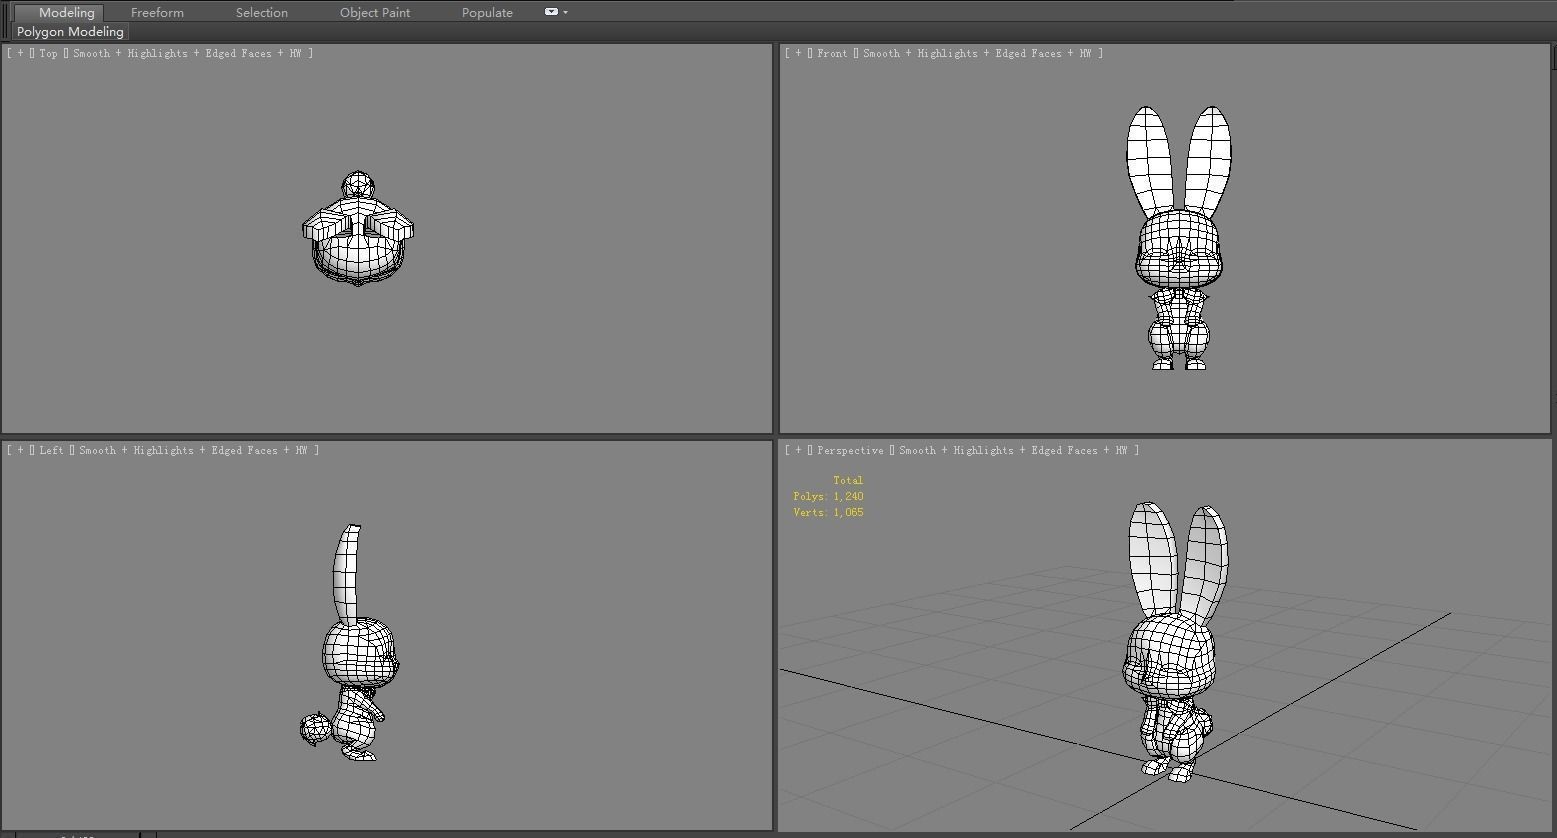Switch to the Object Paint tab
The width and height of the screenshot is (1557, 838).
[375, 12]
